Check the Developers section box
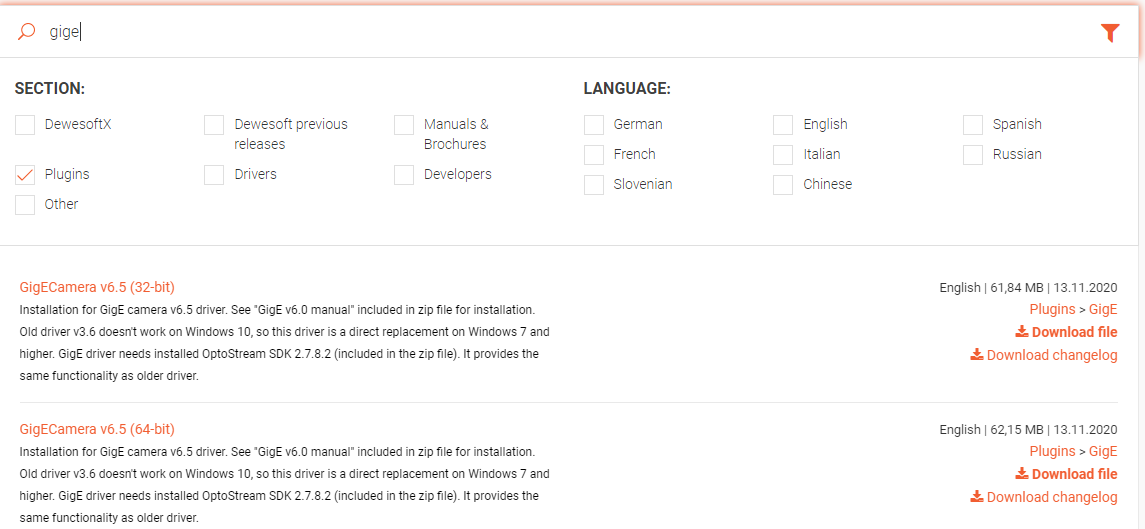 click(404, 175)
